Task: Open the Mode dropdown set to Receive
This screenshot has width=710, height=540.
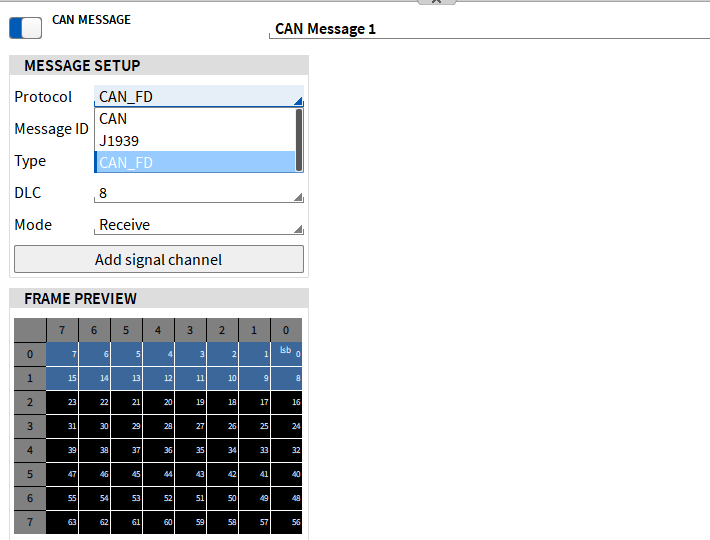Action: point(198,225)
